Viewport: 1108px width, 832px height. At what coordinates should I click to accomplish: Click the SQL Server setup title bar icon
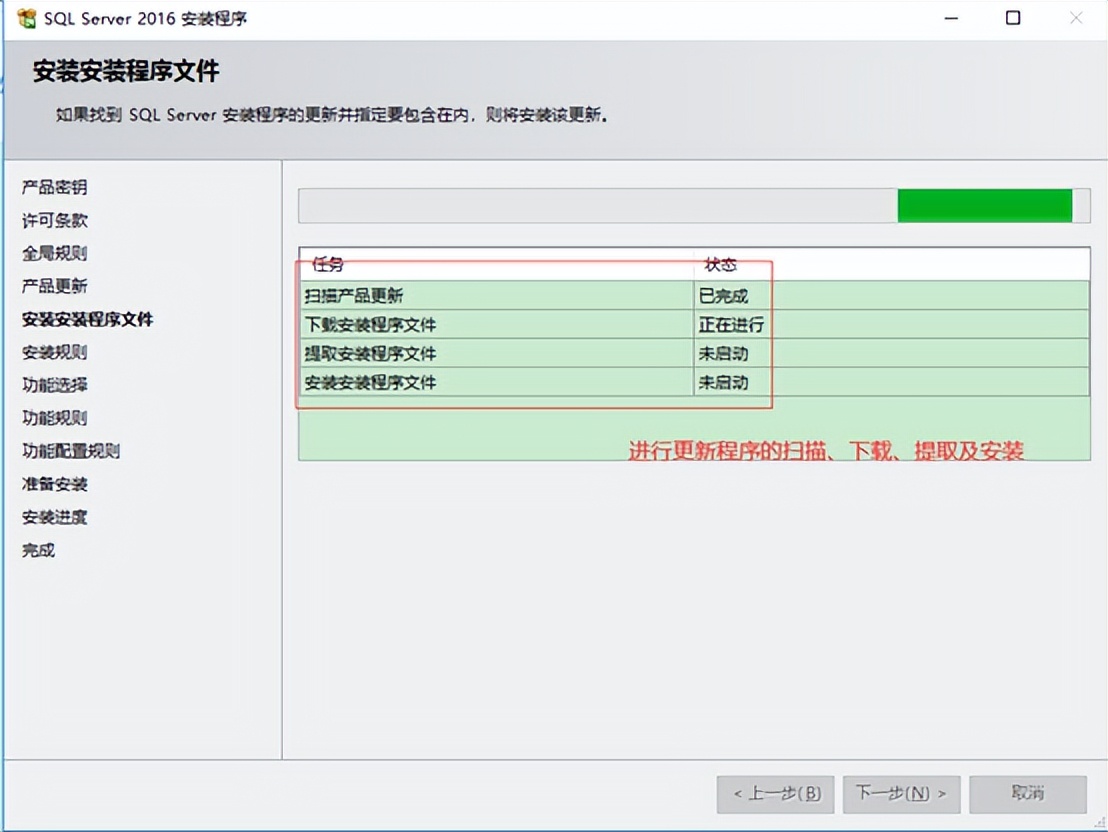(x=27, y=18)
